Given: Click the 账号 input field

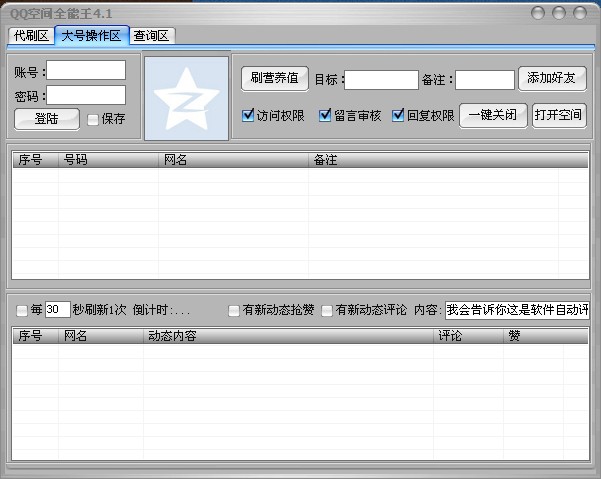Looking at the screenshot, I should (x=86, y=70).
